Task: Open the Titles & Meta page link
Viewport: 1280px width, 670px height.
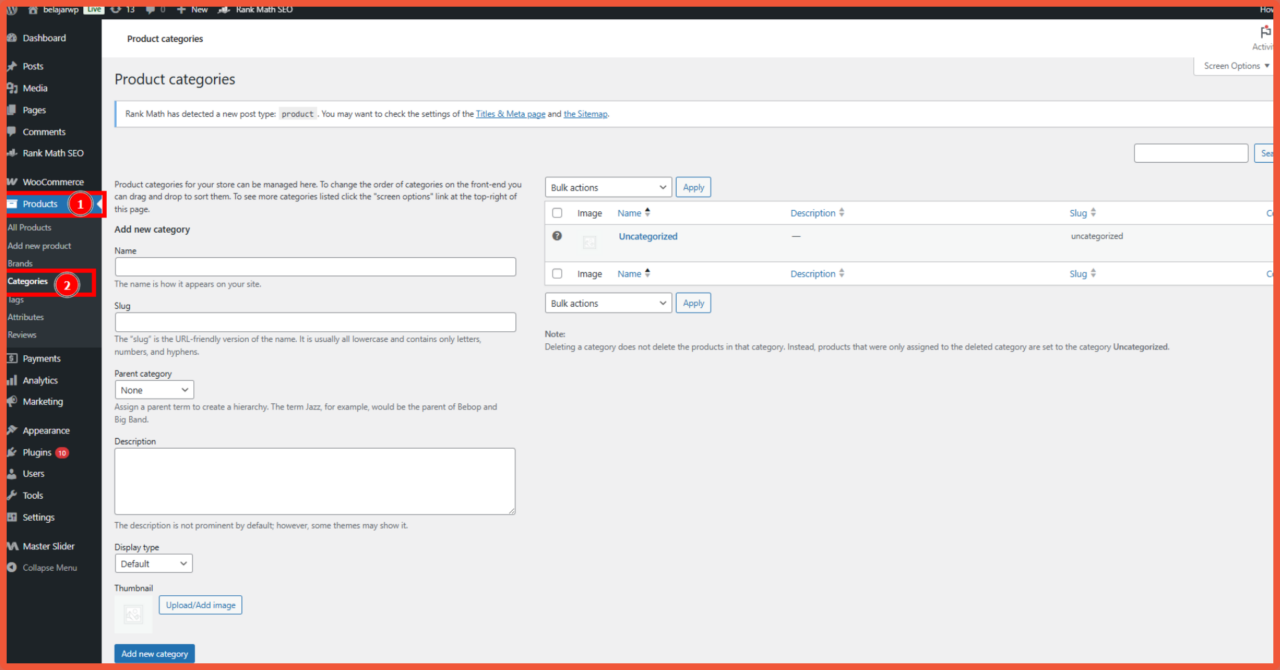Action: (x=510, y=114)
